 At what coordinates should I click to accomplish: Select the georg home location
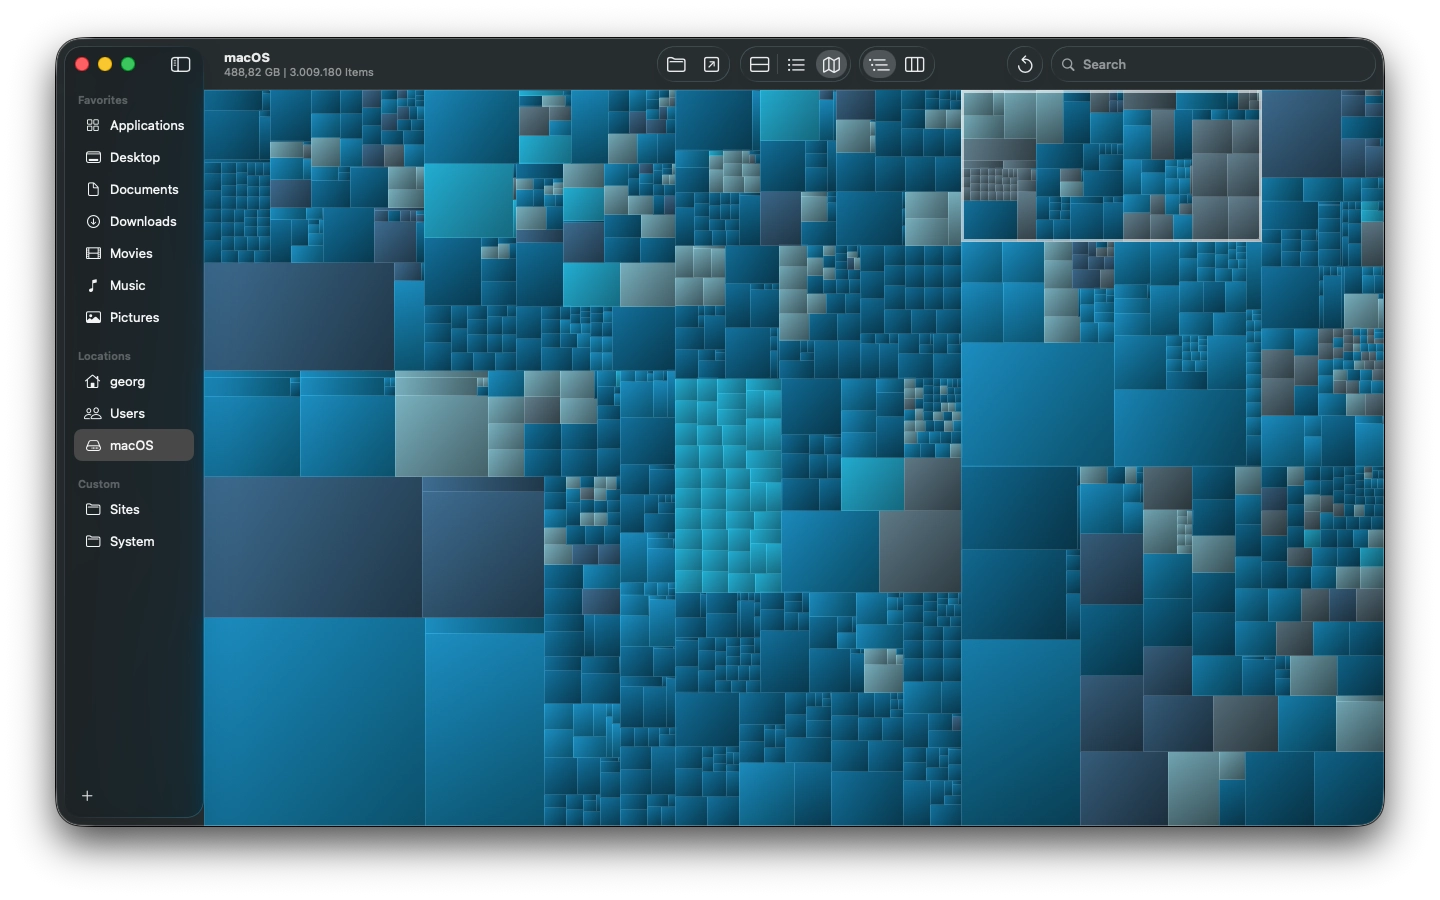[x=134, y=381]
